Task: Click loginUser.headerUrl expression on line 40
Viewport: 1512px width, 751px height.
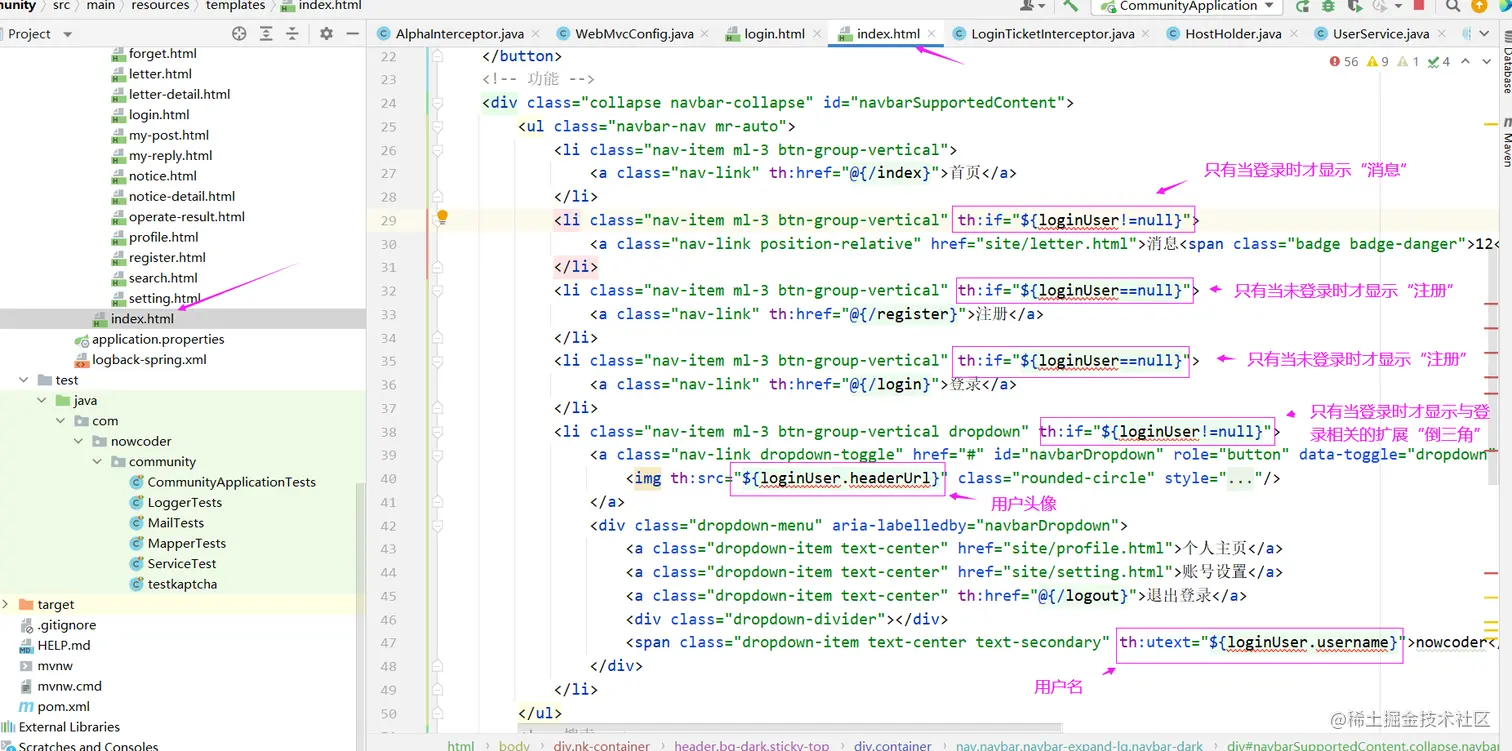Action: tap(839, 478)
